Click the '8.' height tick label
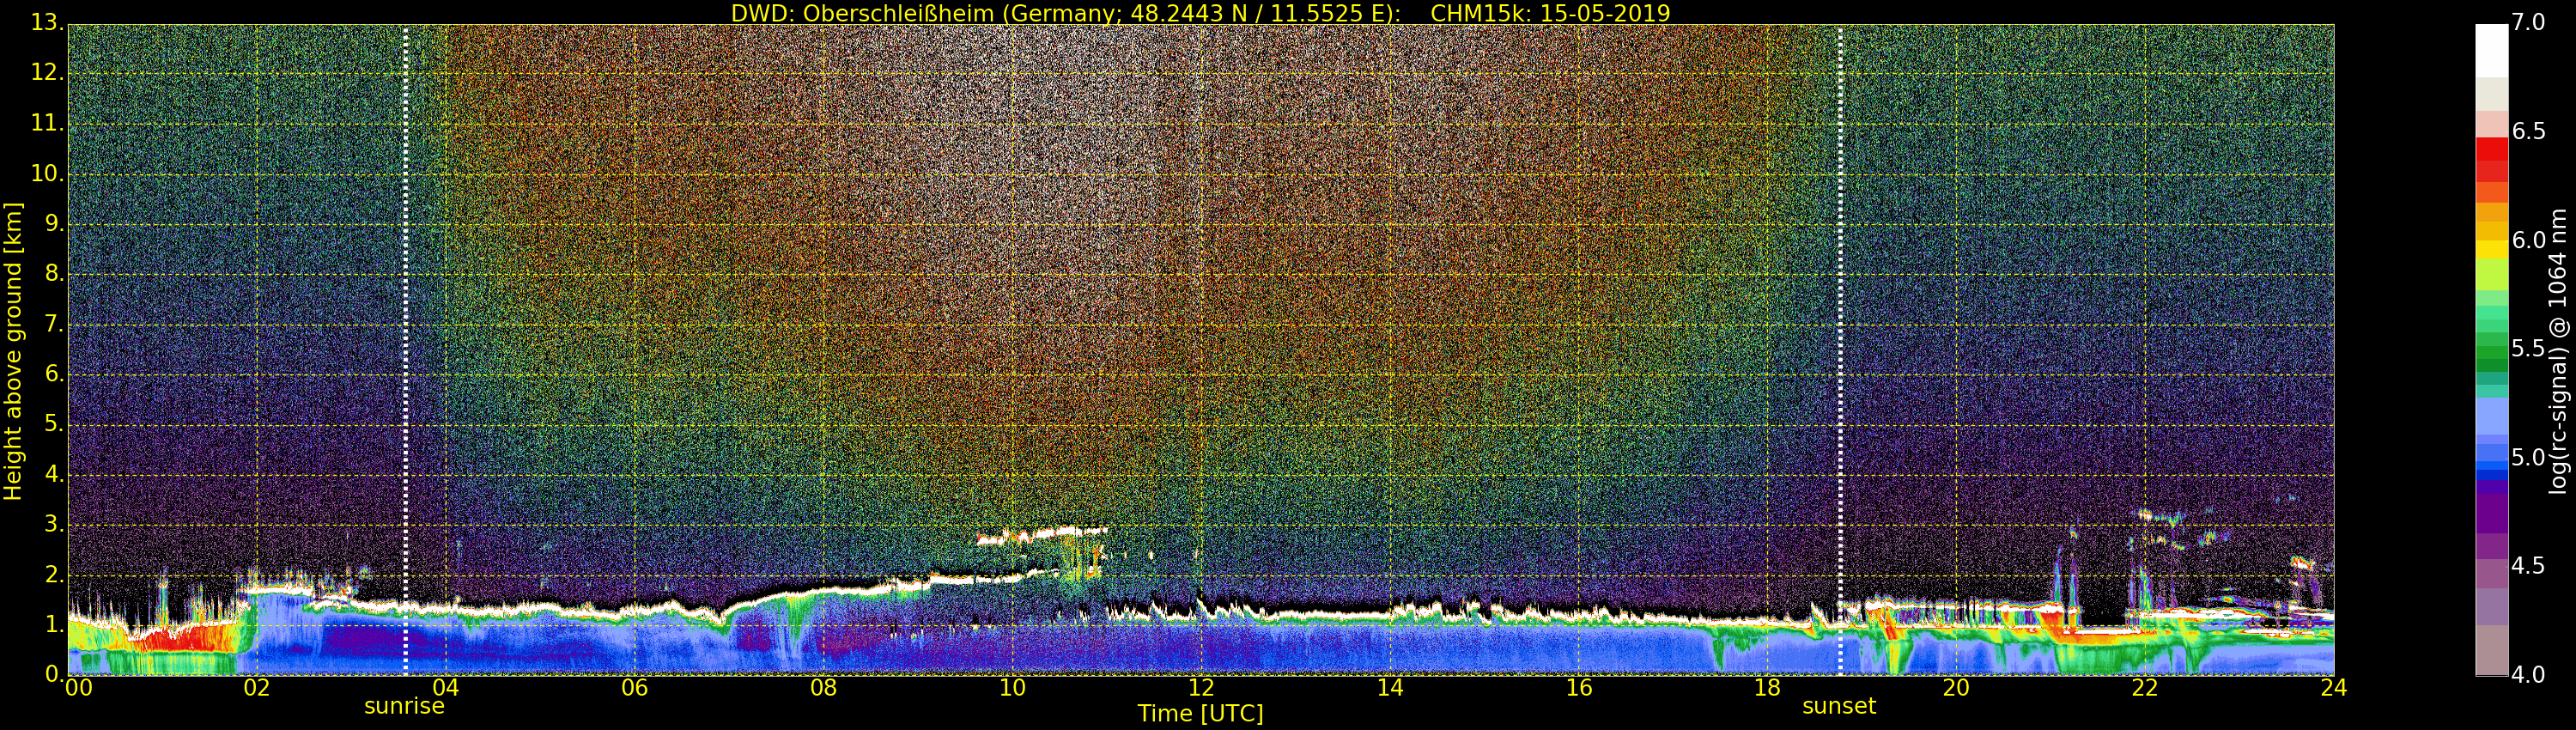The width and height of the screenshot is (2576, 730). click(x=54, y=273)
